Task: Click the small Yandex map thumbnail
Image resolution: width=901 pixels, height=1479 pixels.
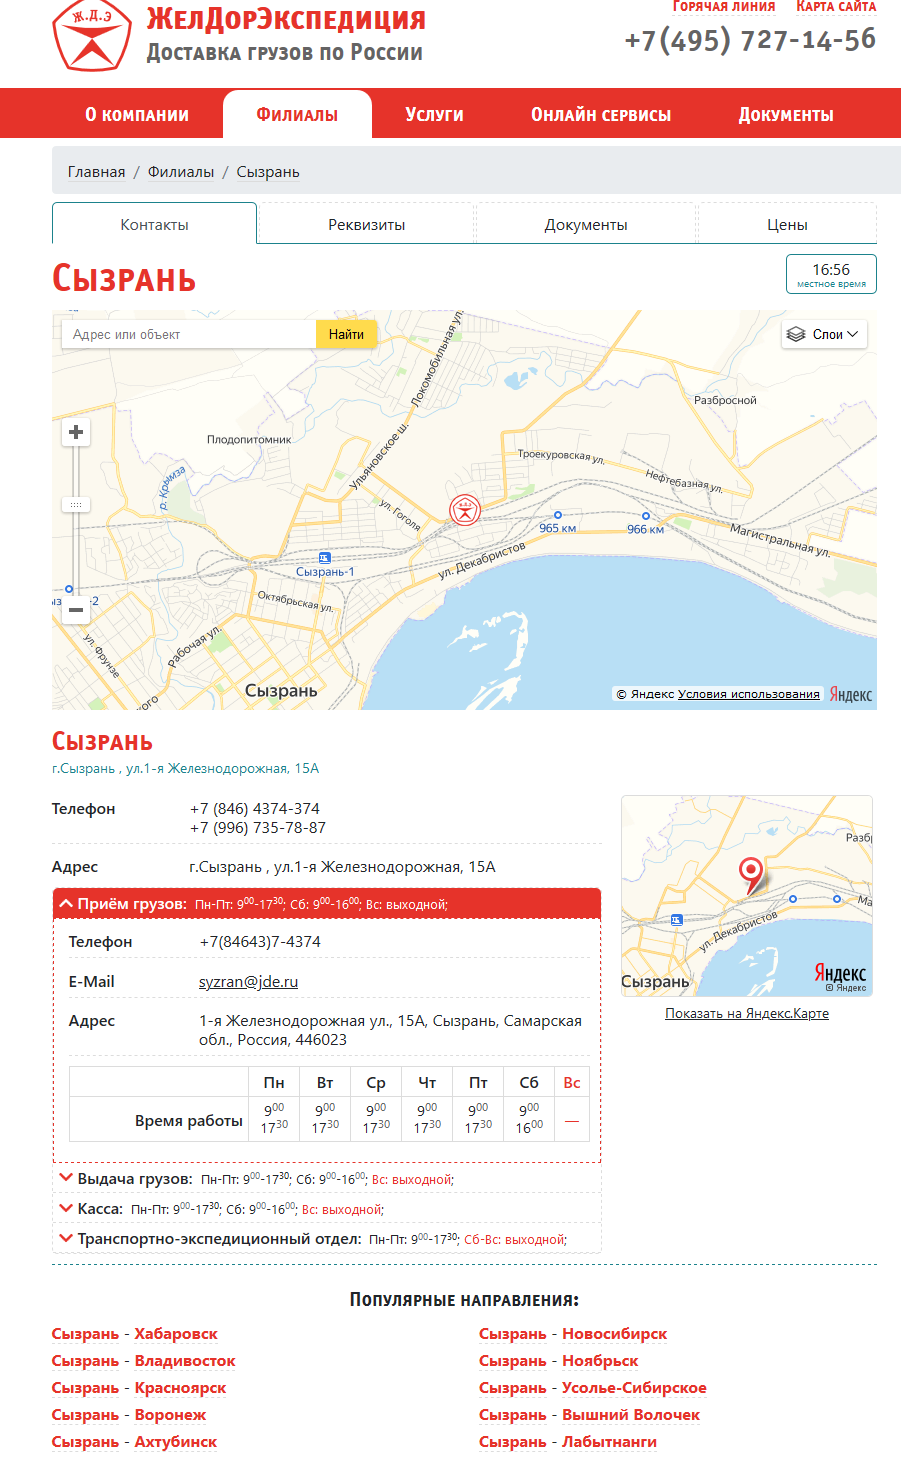Action: tap(747, 896)
